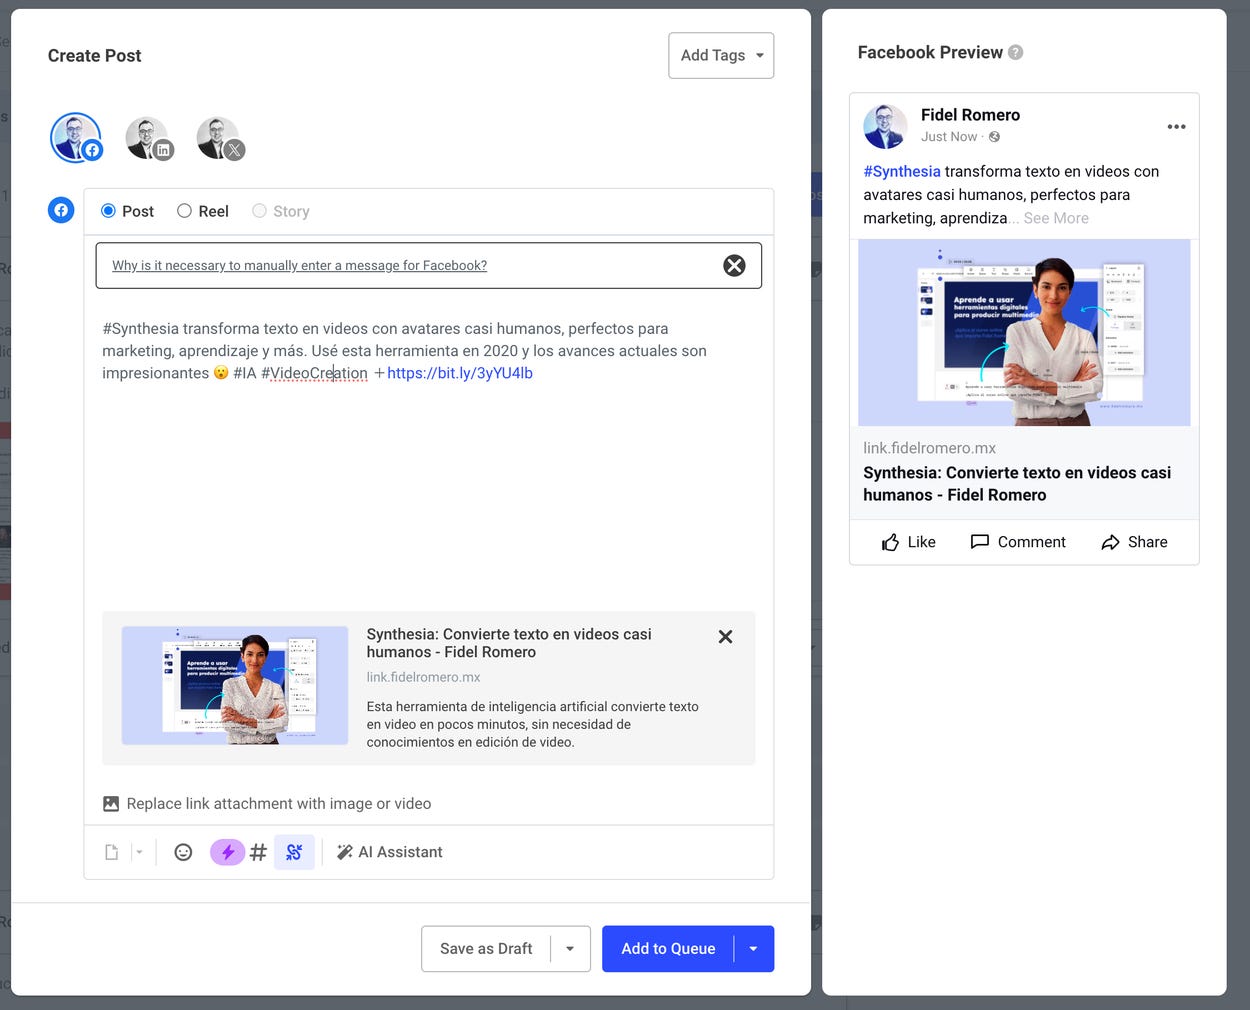
Task: Click the Facebook Preview help question icon
Action: coord(1015,52)
